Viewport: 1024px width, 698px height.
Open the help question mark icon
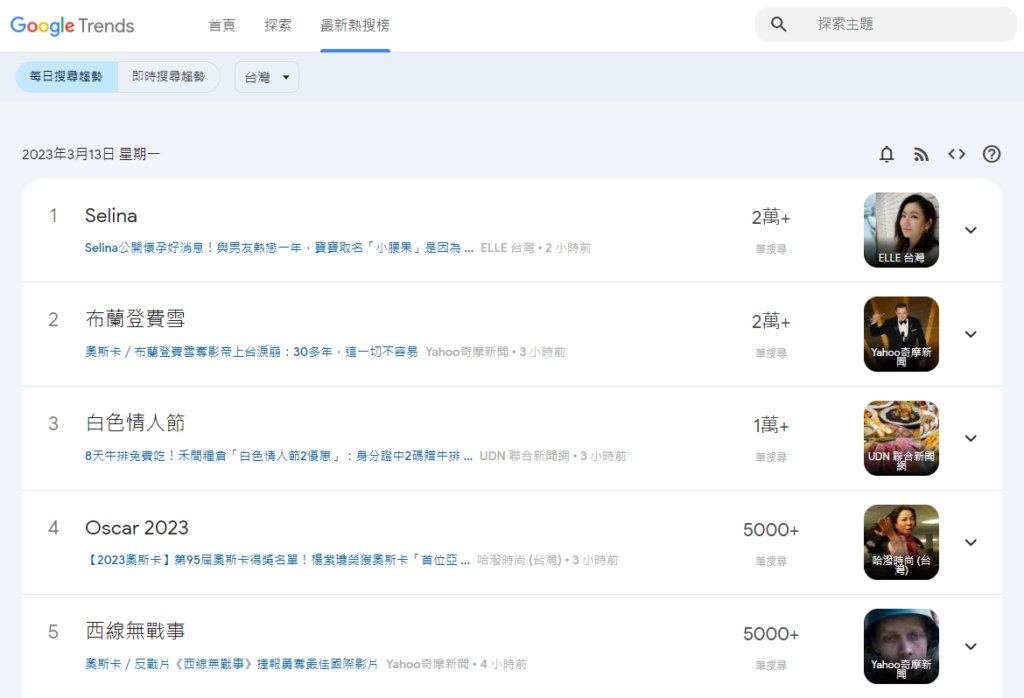point(991,154)
